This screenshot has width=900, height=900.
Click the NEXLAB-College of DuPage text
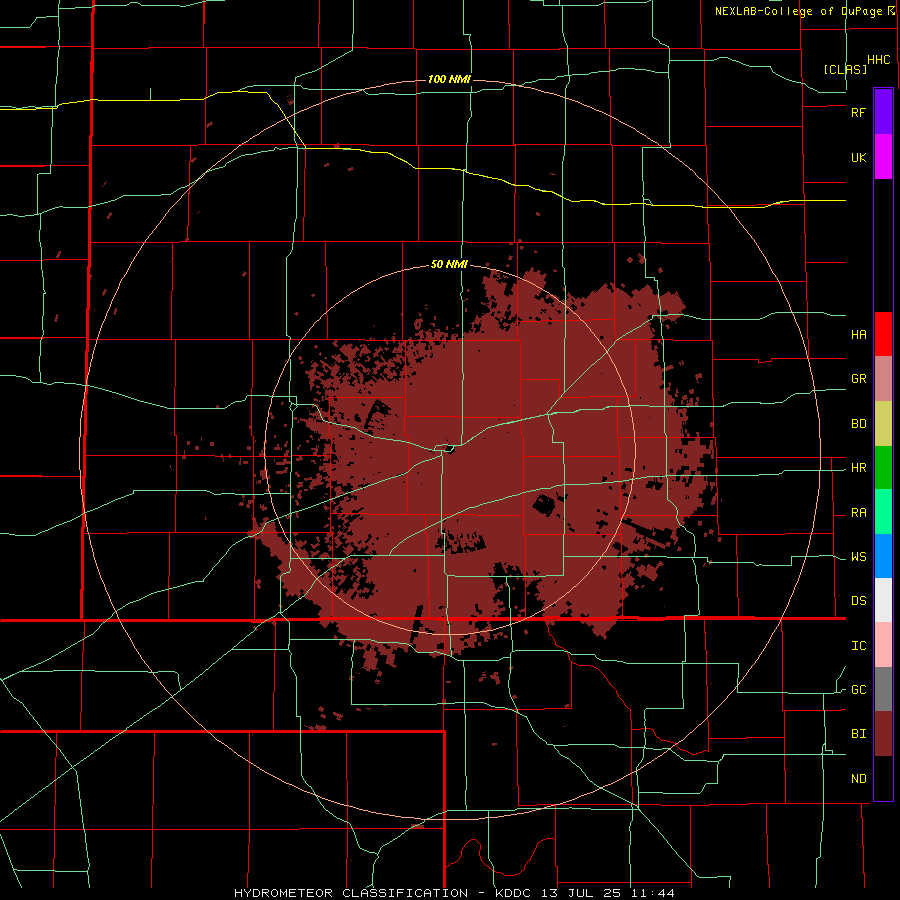point(798,11)
